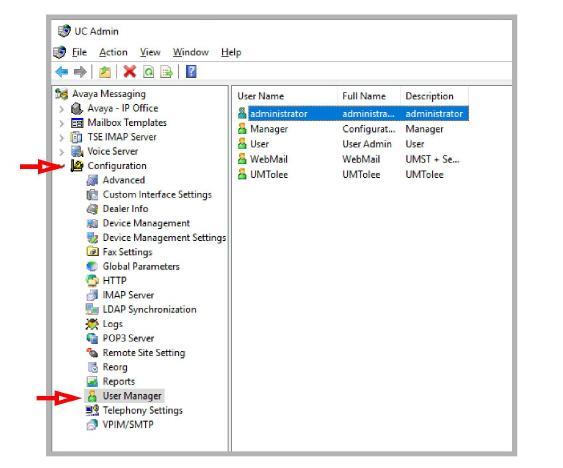Click the HTTP node icon

[x=92, y=281]
